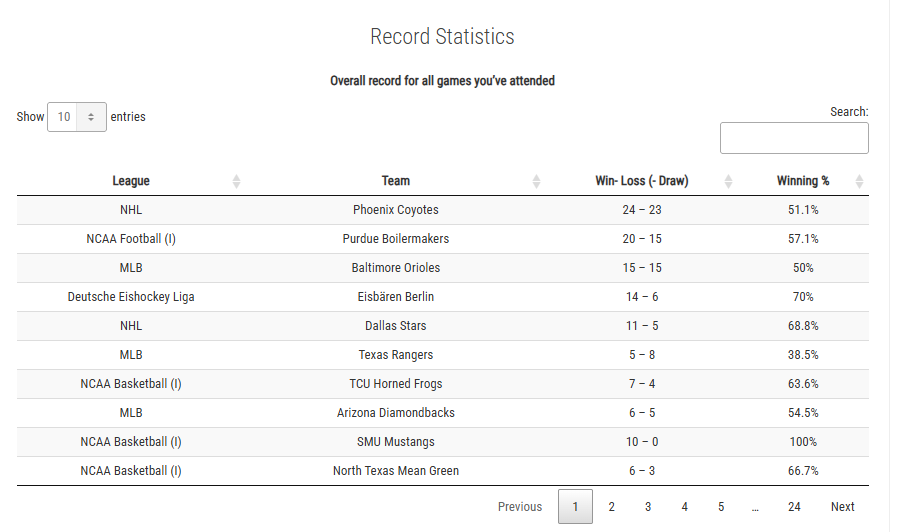Viewport: 908px width, 532px height.
Task: Click into the Search input field
Action: (x=794, y=138)
